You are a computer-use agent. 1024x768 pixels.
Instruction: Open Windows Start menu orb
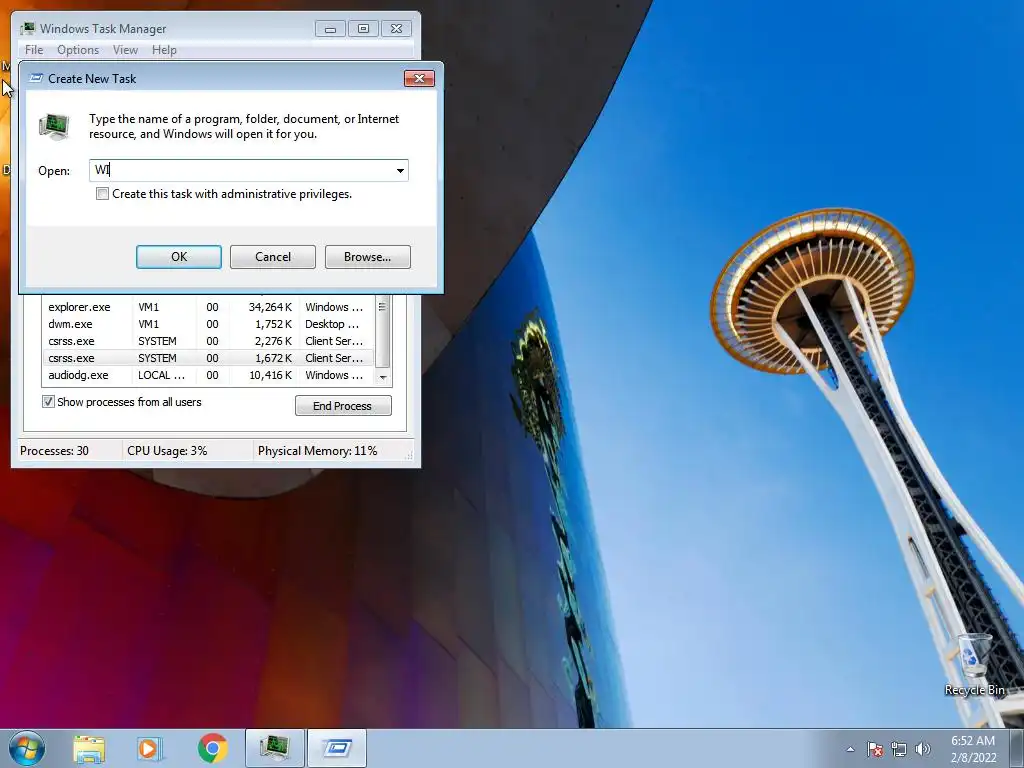27,748
